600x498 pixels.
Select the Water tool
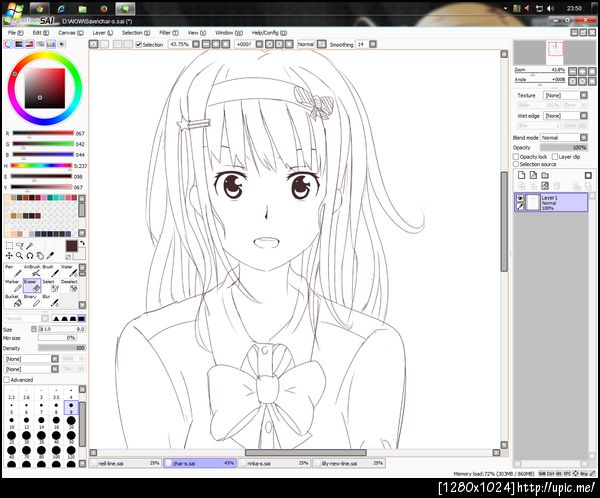(x=70, y=271)
